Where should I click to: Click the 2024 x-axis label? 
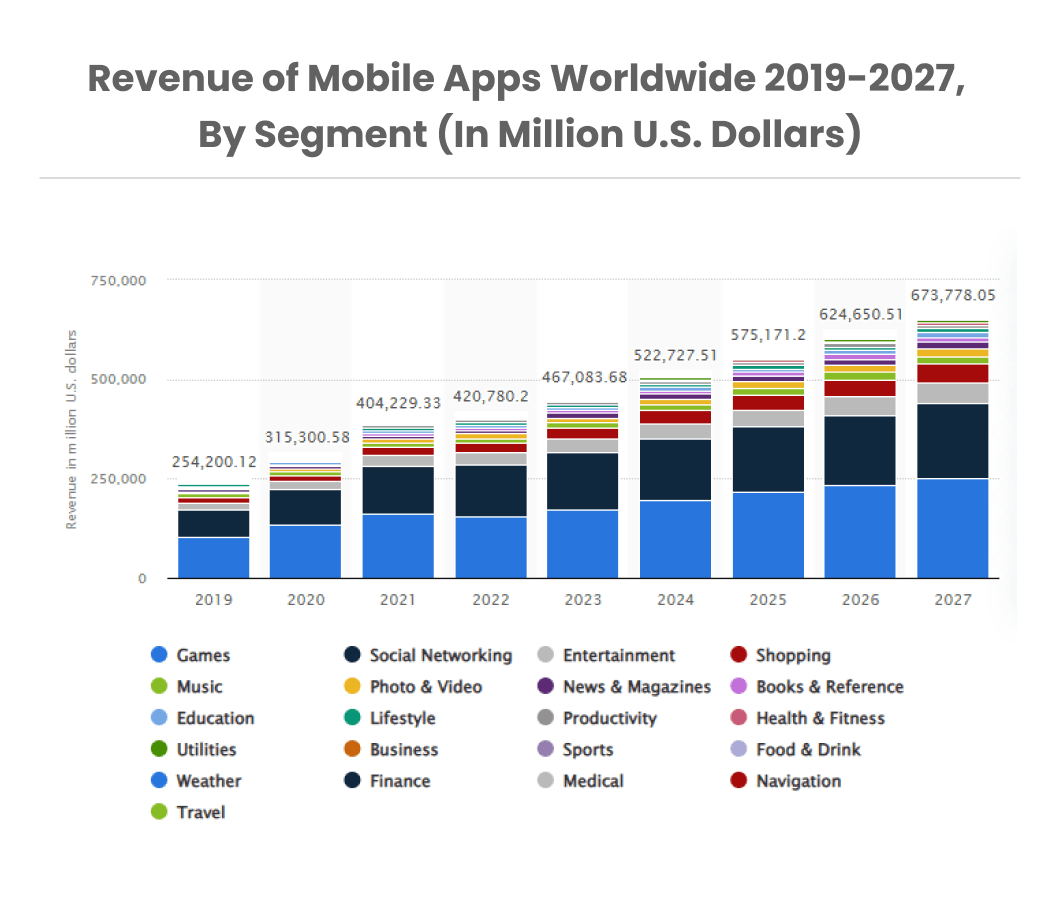click(676, 600)
